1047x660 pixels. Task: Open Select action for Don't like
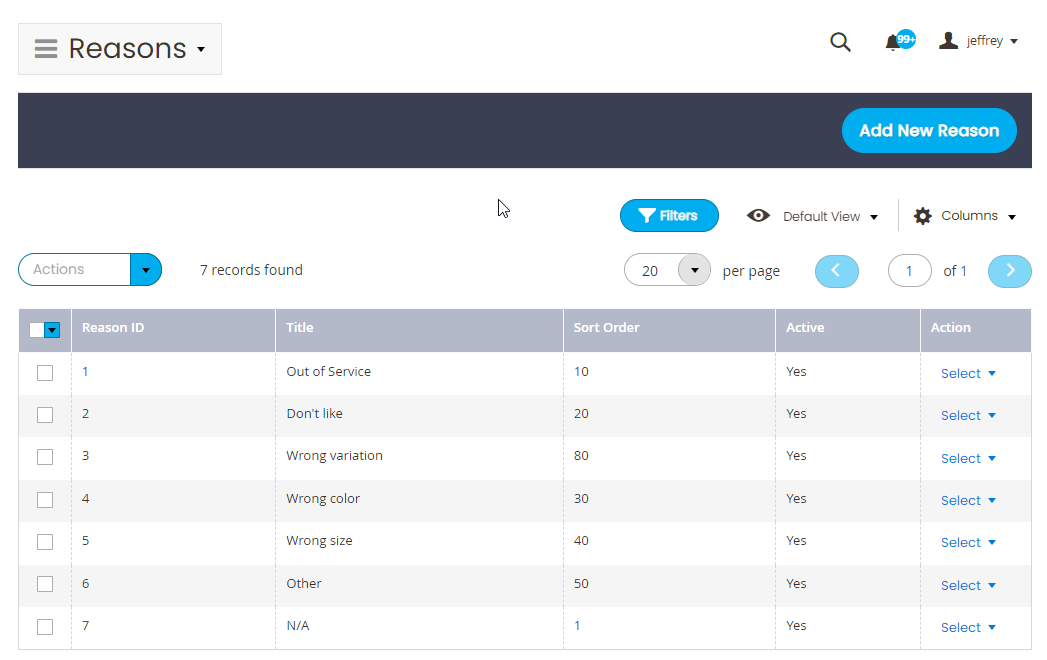click(968, 416)
